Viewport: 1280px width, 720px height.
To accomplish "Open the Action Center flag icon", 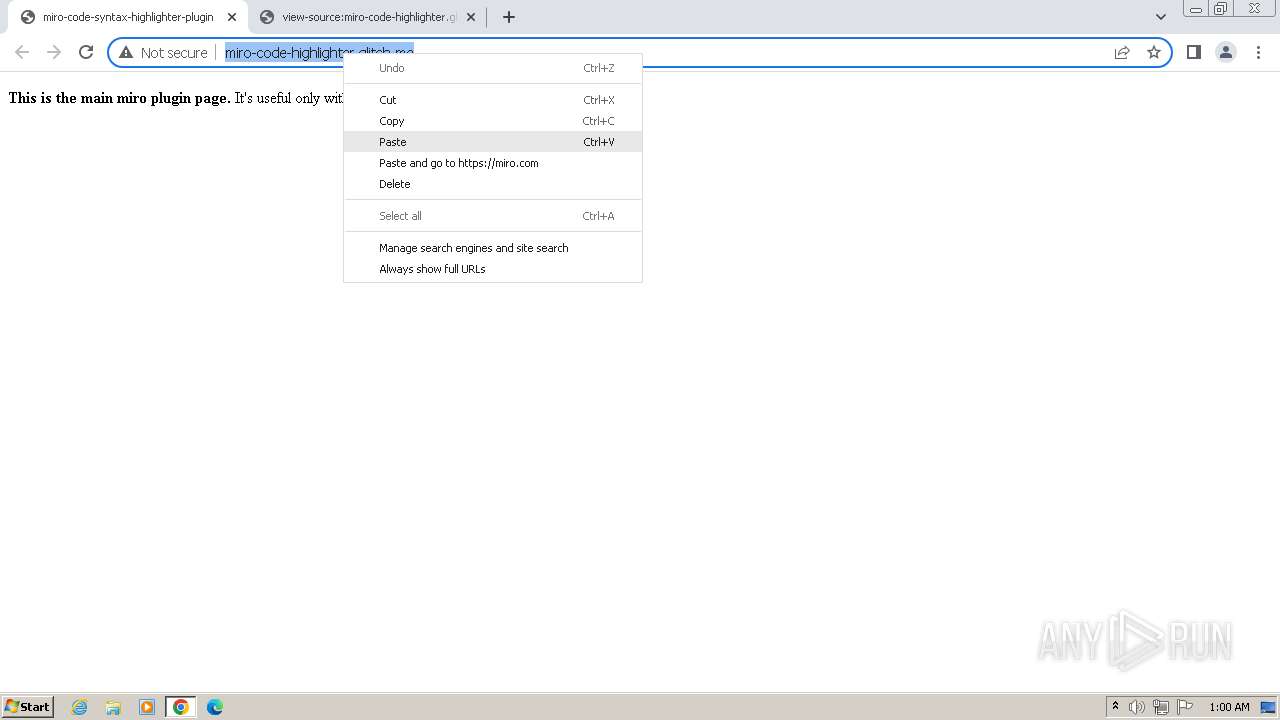I will pos(1185,707).
